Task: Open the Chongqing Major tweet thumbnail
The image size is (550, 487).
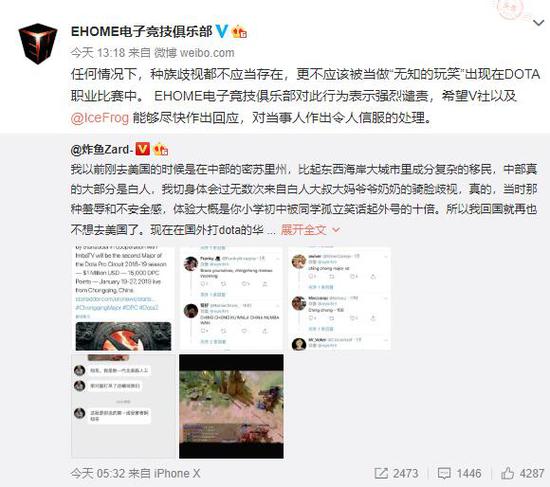Action: point(123,298)
